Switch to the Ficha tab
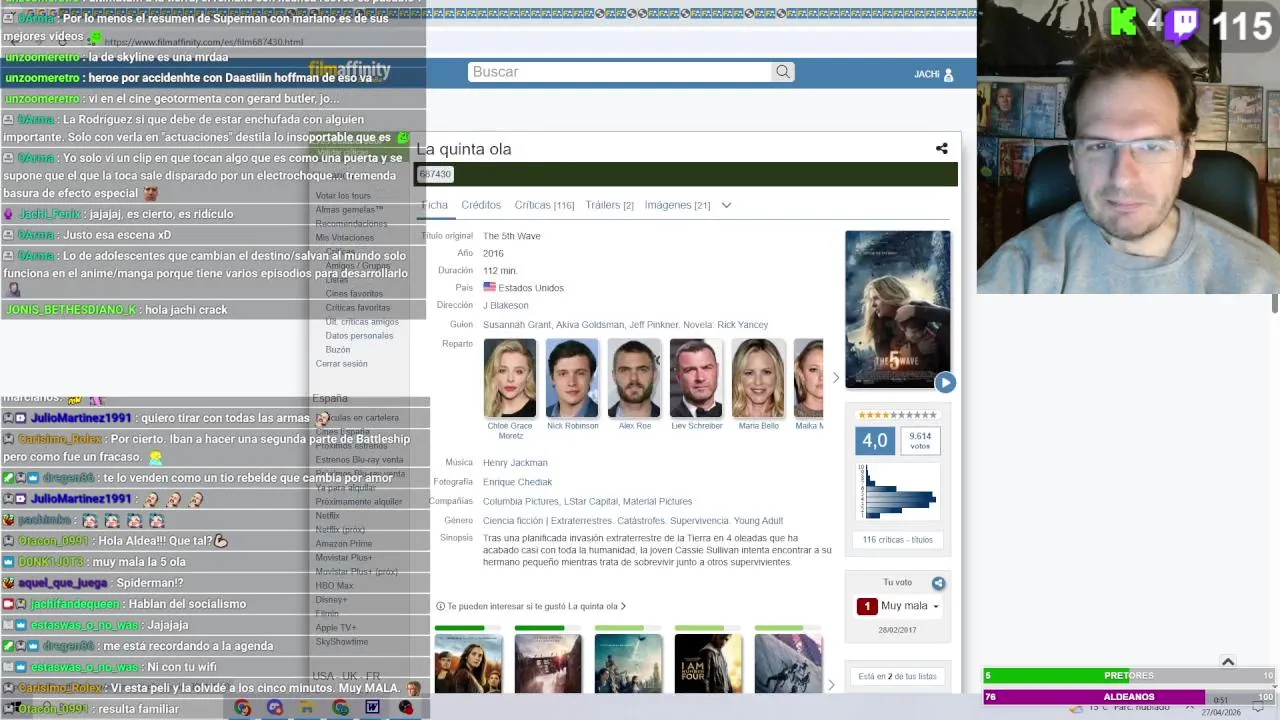1280x720 pixels. coord(434,205)
